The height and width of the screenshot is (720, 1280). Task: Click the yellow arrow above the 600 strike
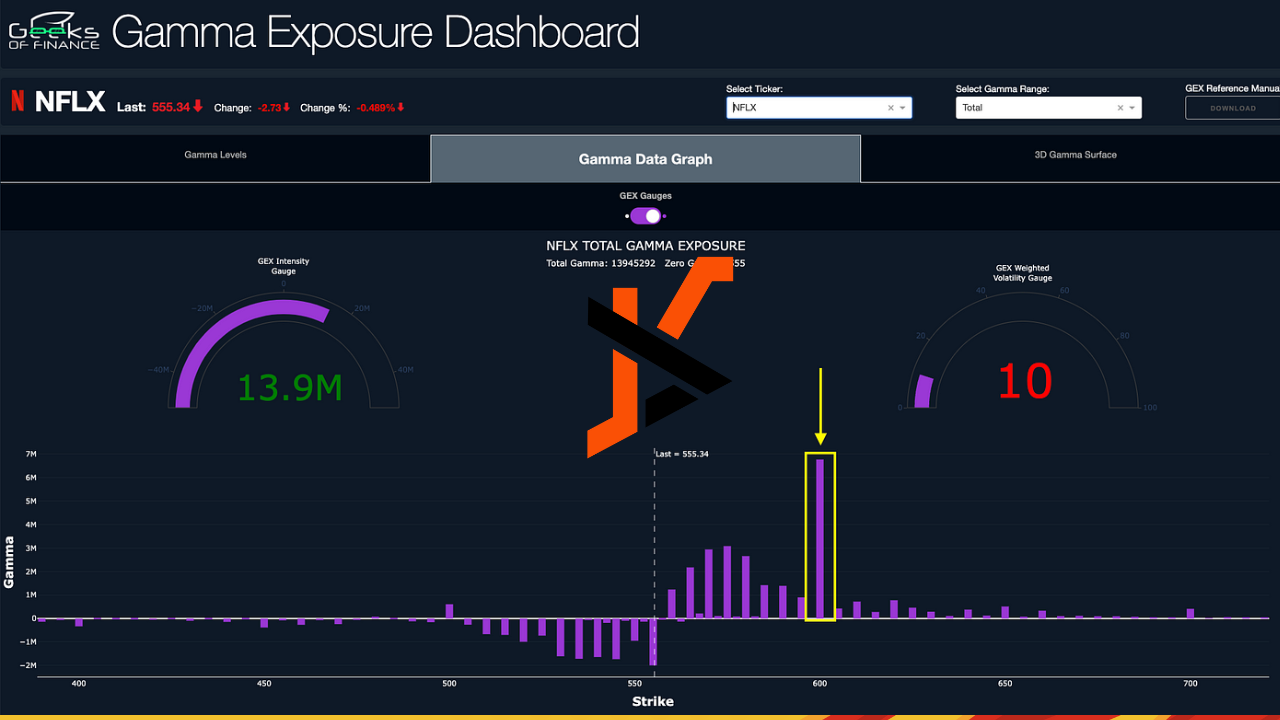coord(820,406)
